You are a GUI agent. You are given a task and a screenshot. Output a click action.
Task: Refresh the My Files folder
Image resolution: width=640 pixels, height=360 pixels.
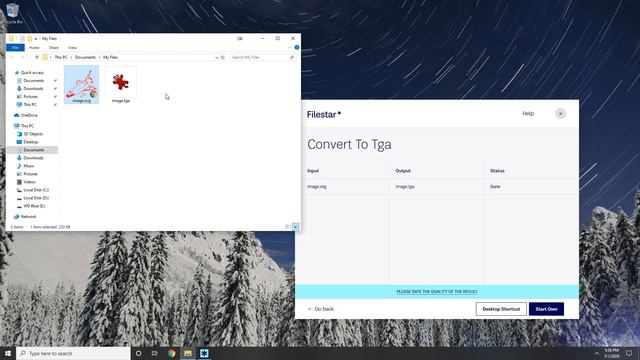(223, 58)
